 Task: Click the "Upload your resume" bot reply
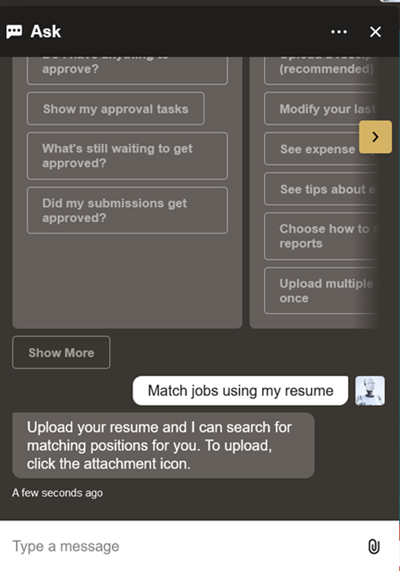point(163,445)
